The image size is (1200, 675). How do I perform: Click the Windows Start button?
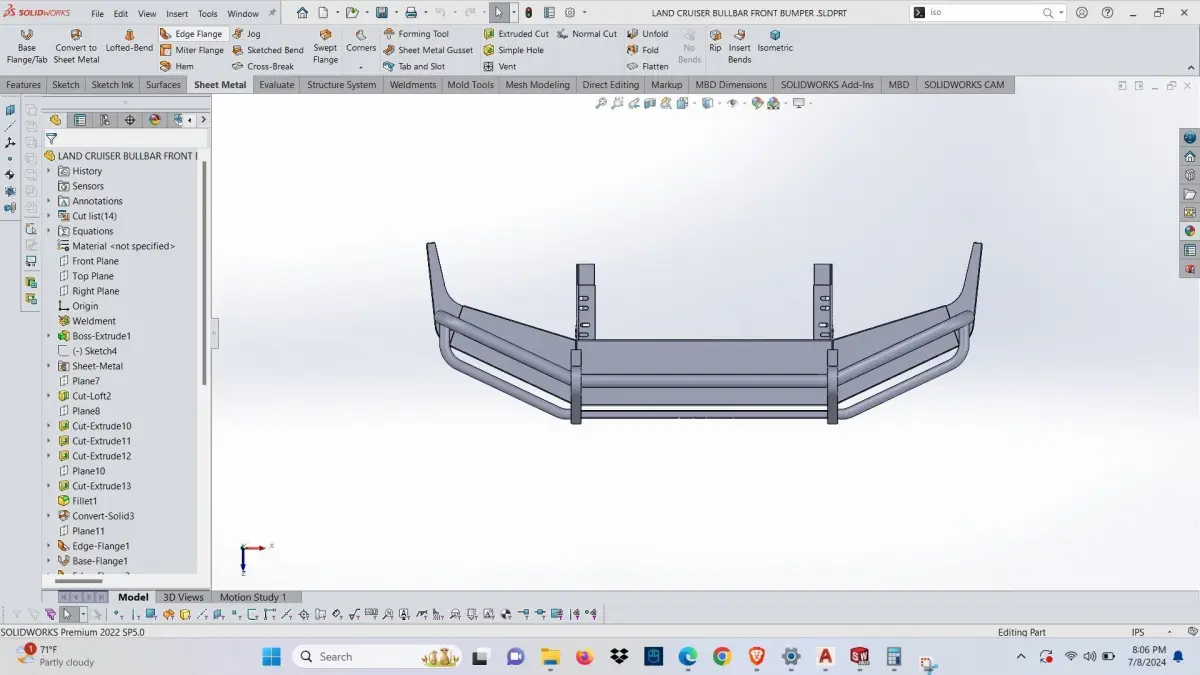[x=271, y=657]
